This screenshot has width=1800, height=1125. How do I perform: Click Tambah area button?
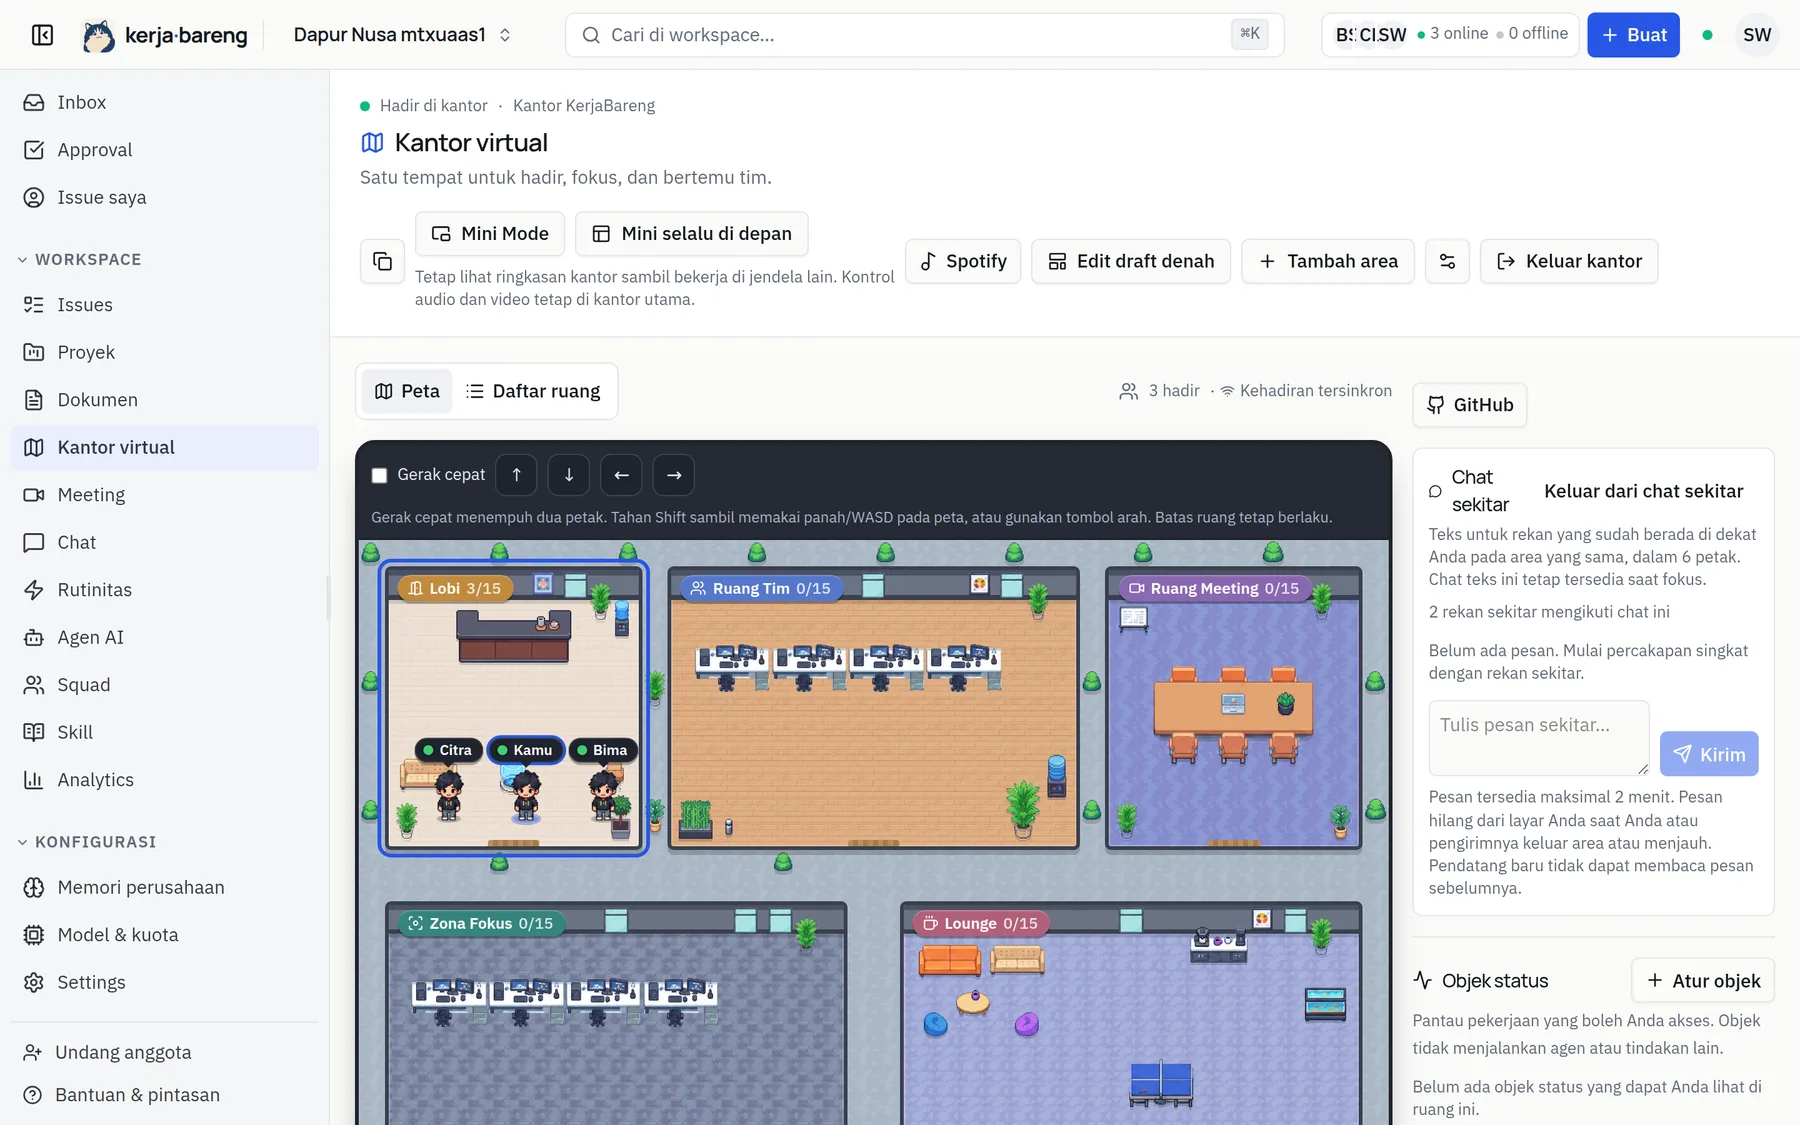(1328, 261)
